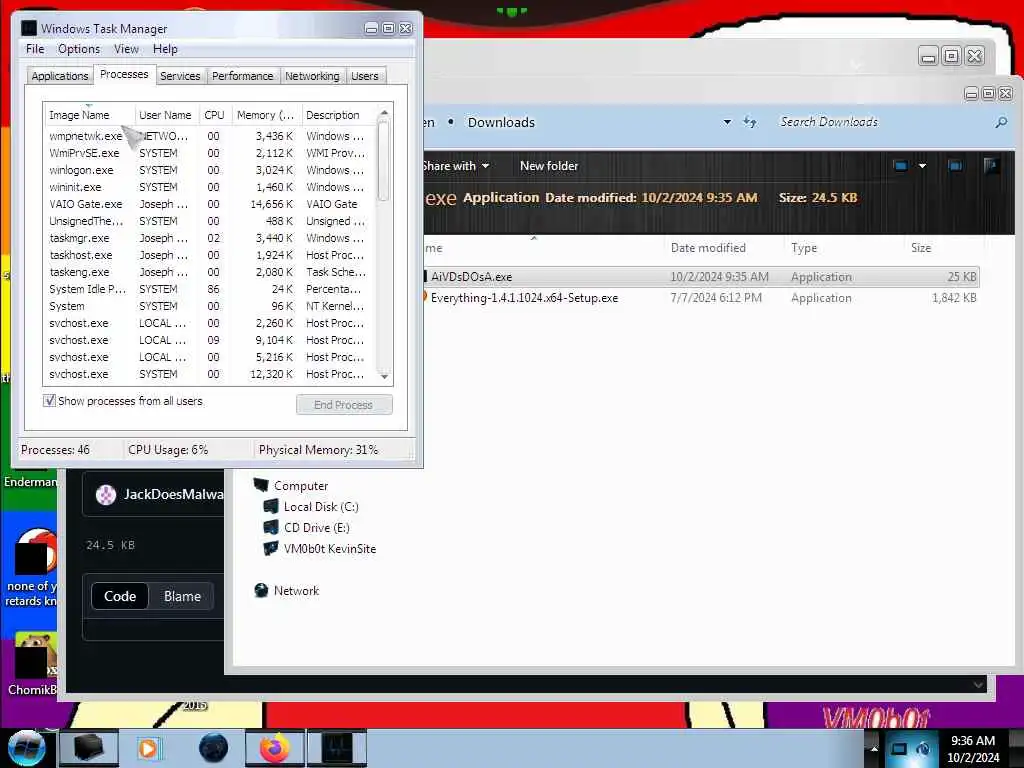Select Computer in the navigation pane
1024x768 pixels.
coord(291,485)
